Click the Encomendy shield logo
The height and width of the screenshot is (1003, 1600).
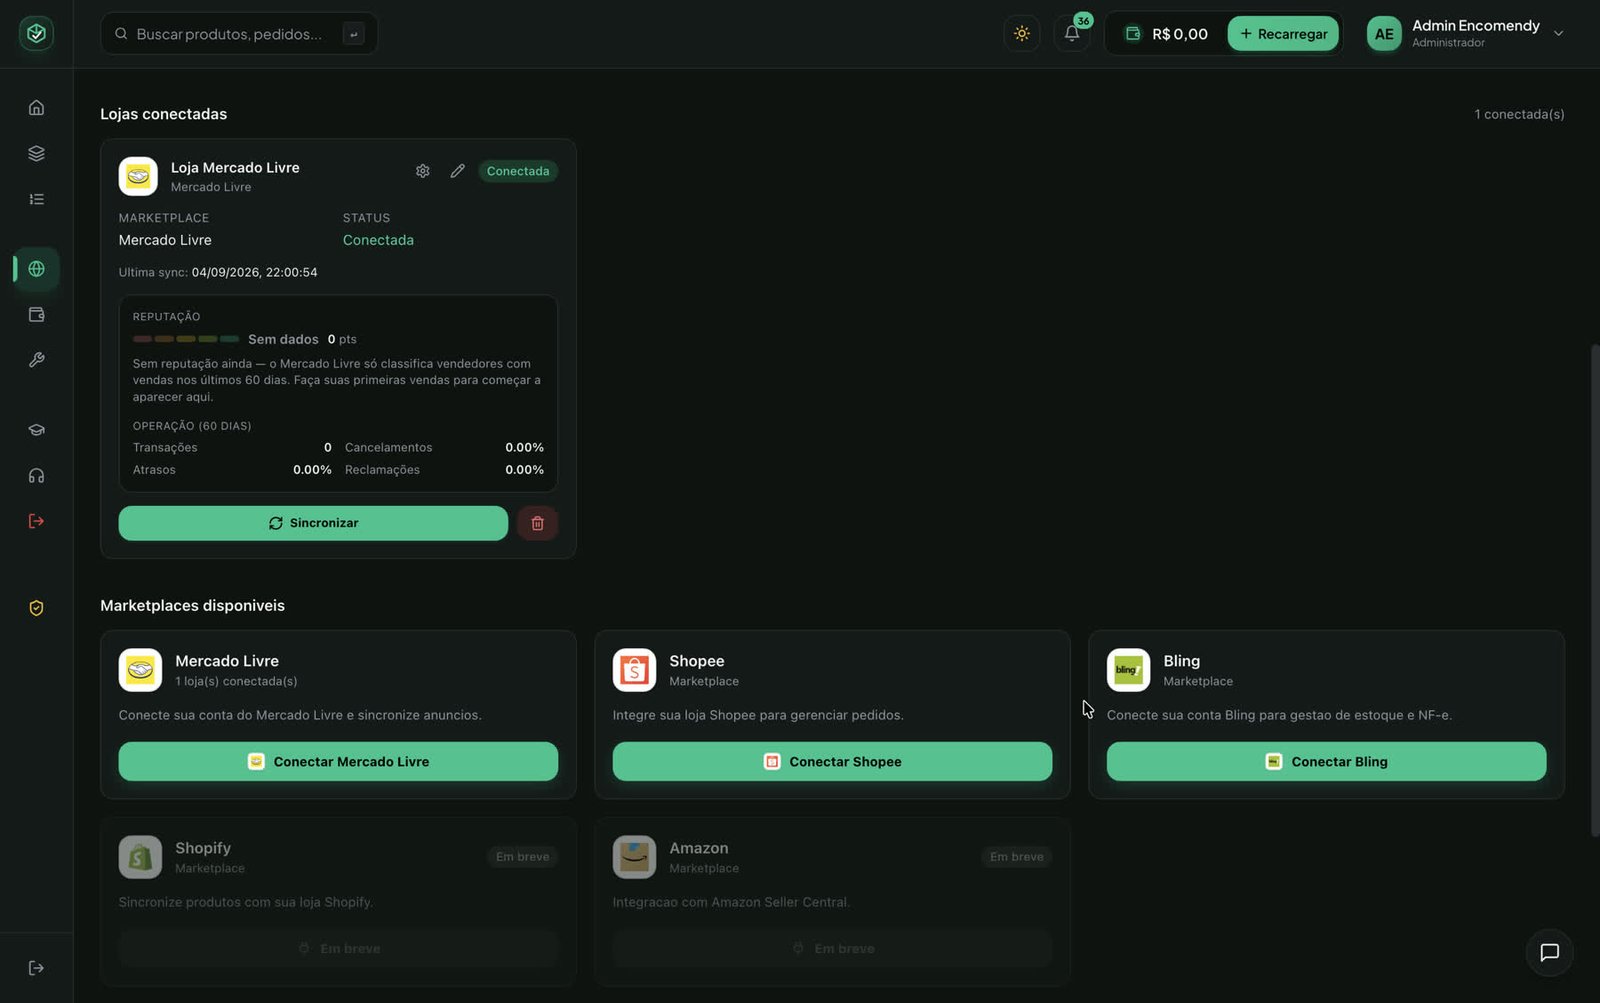[36, 34]
